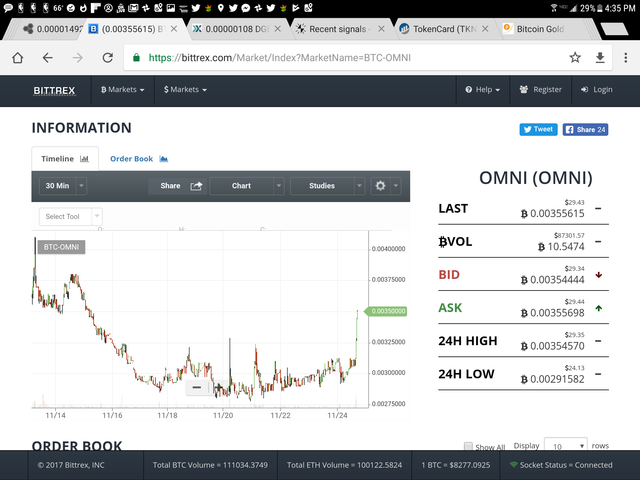Close the TokenCard tab
The width and height of the screenshot is (640, 480).
pyautogui.click(x=485, y=29)
